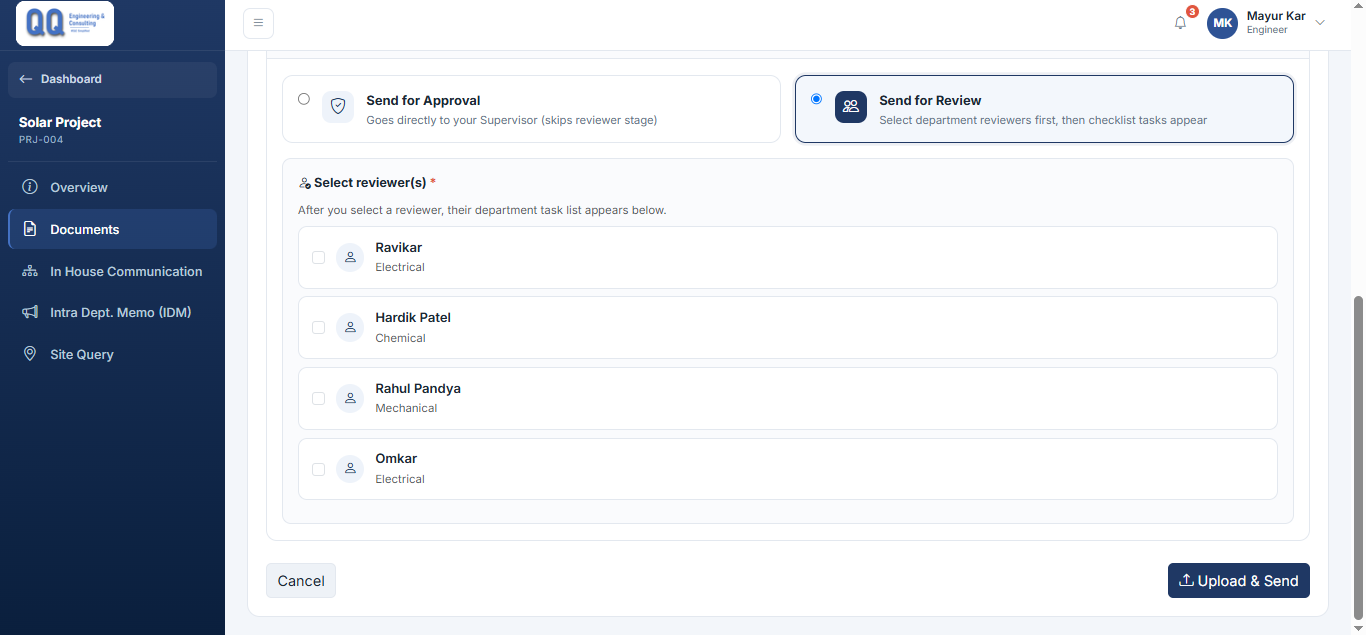Click the Documents file icon in sidebar

30,229
